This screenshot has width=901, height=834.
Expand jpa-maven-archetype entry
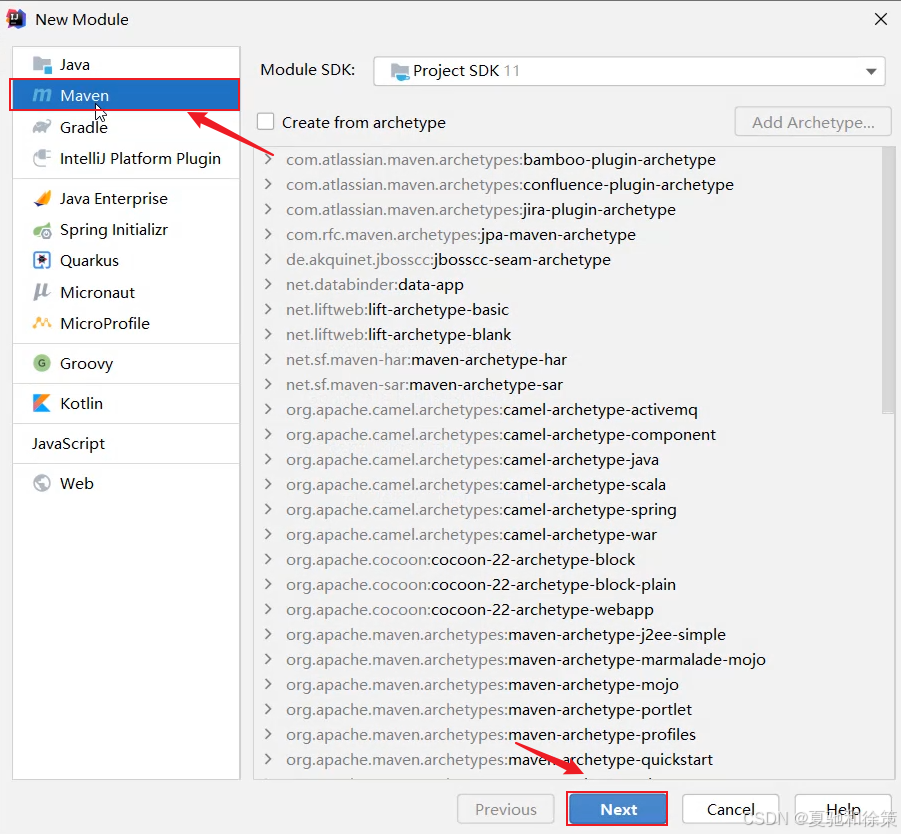(x=268, y=234)
